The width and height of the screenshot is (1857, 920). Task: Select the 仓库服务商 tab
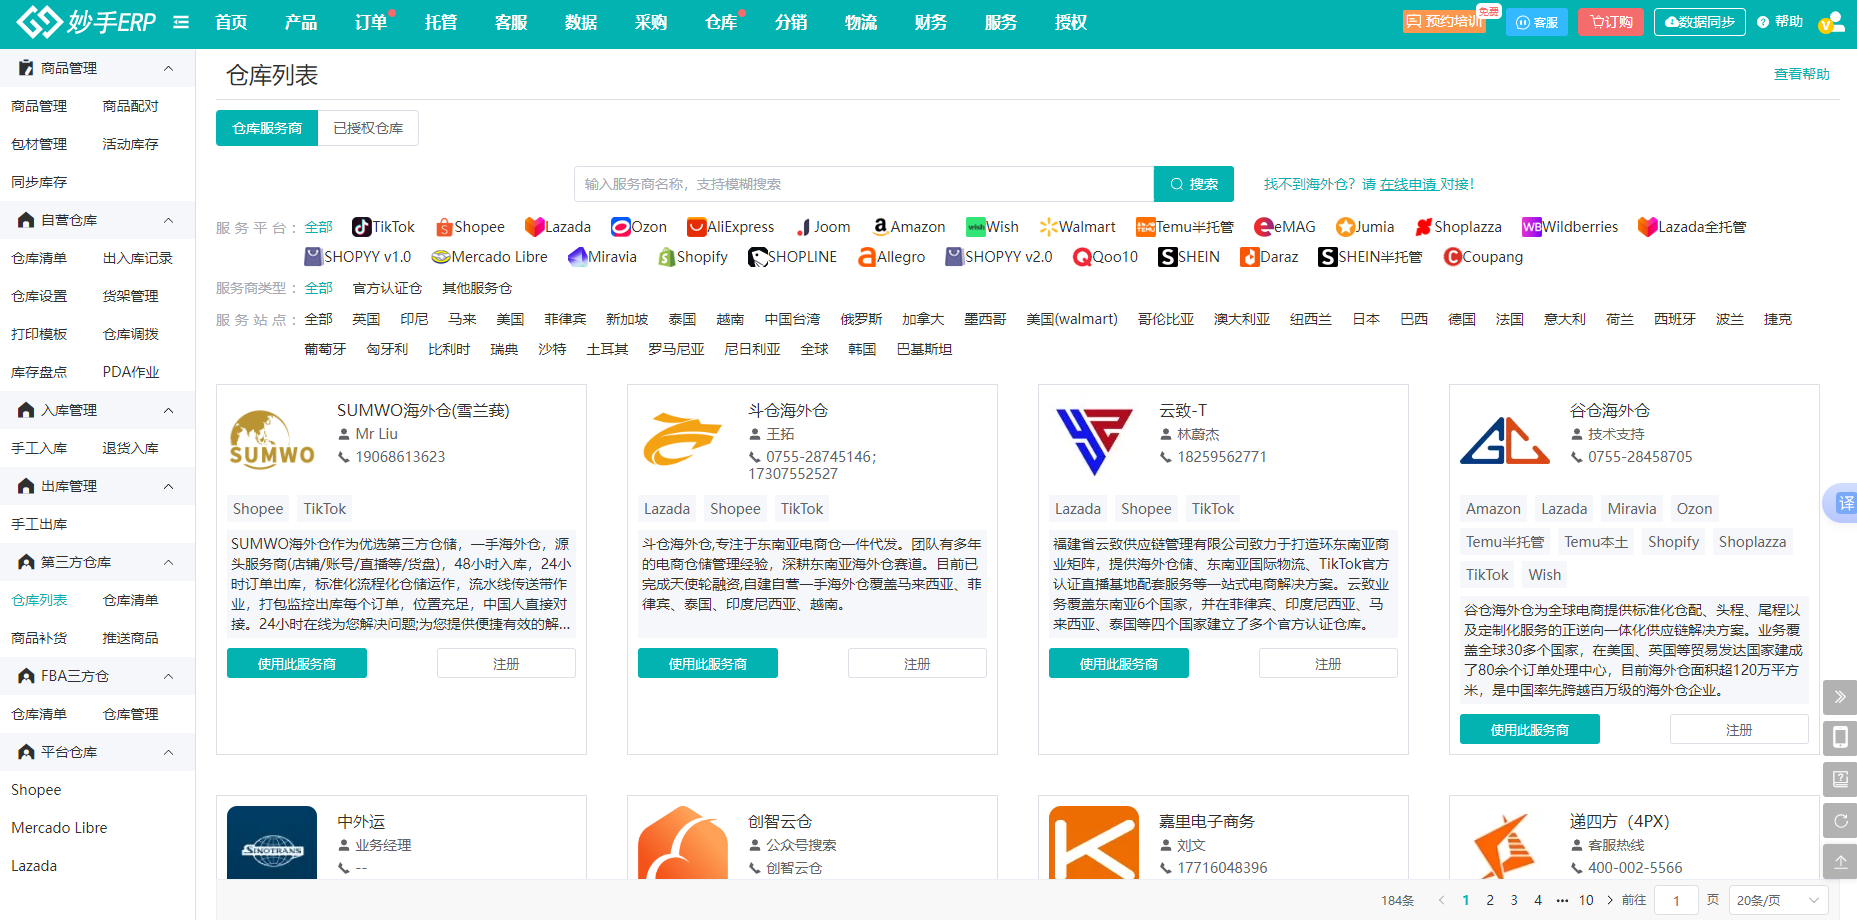pos(267,128)
